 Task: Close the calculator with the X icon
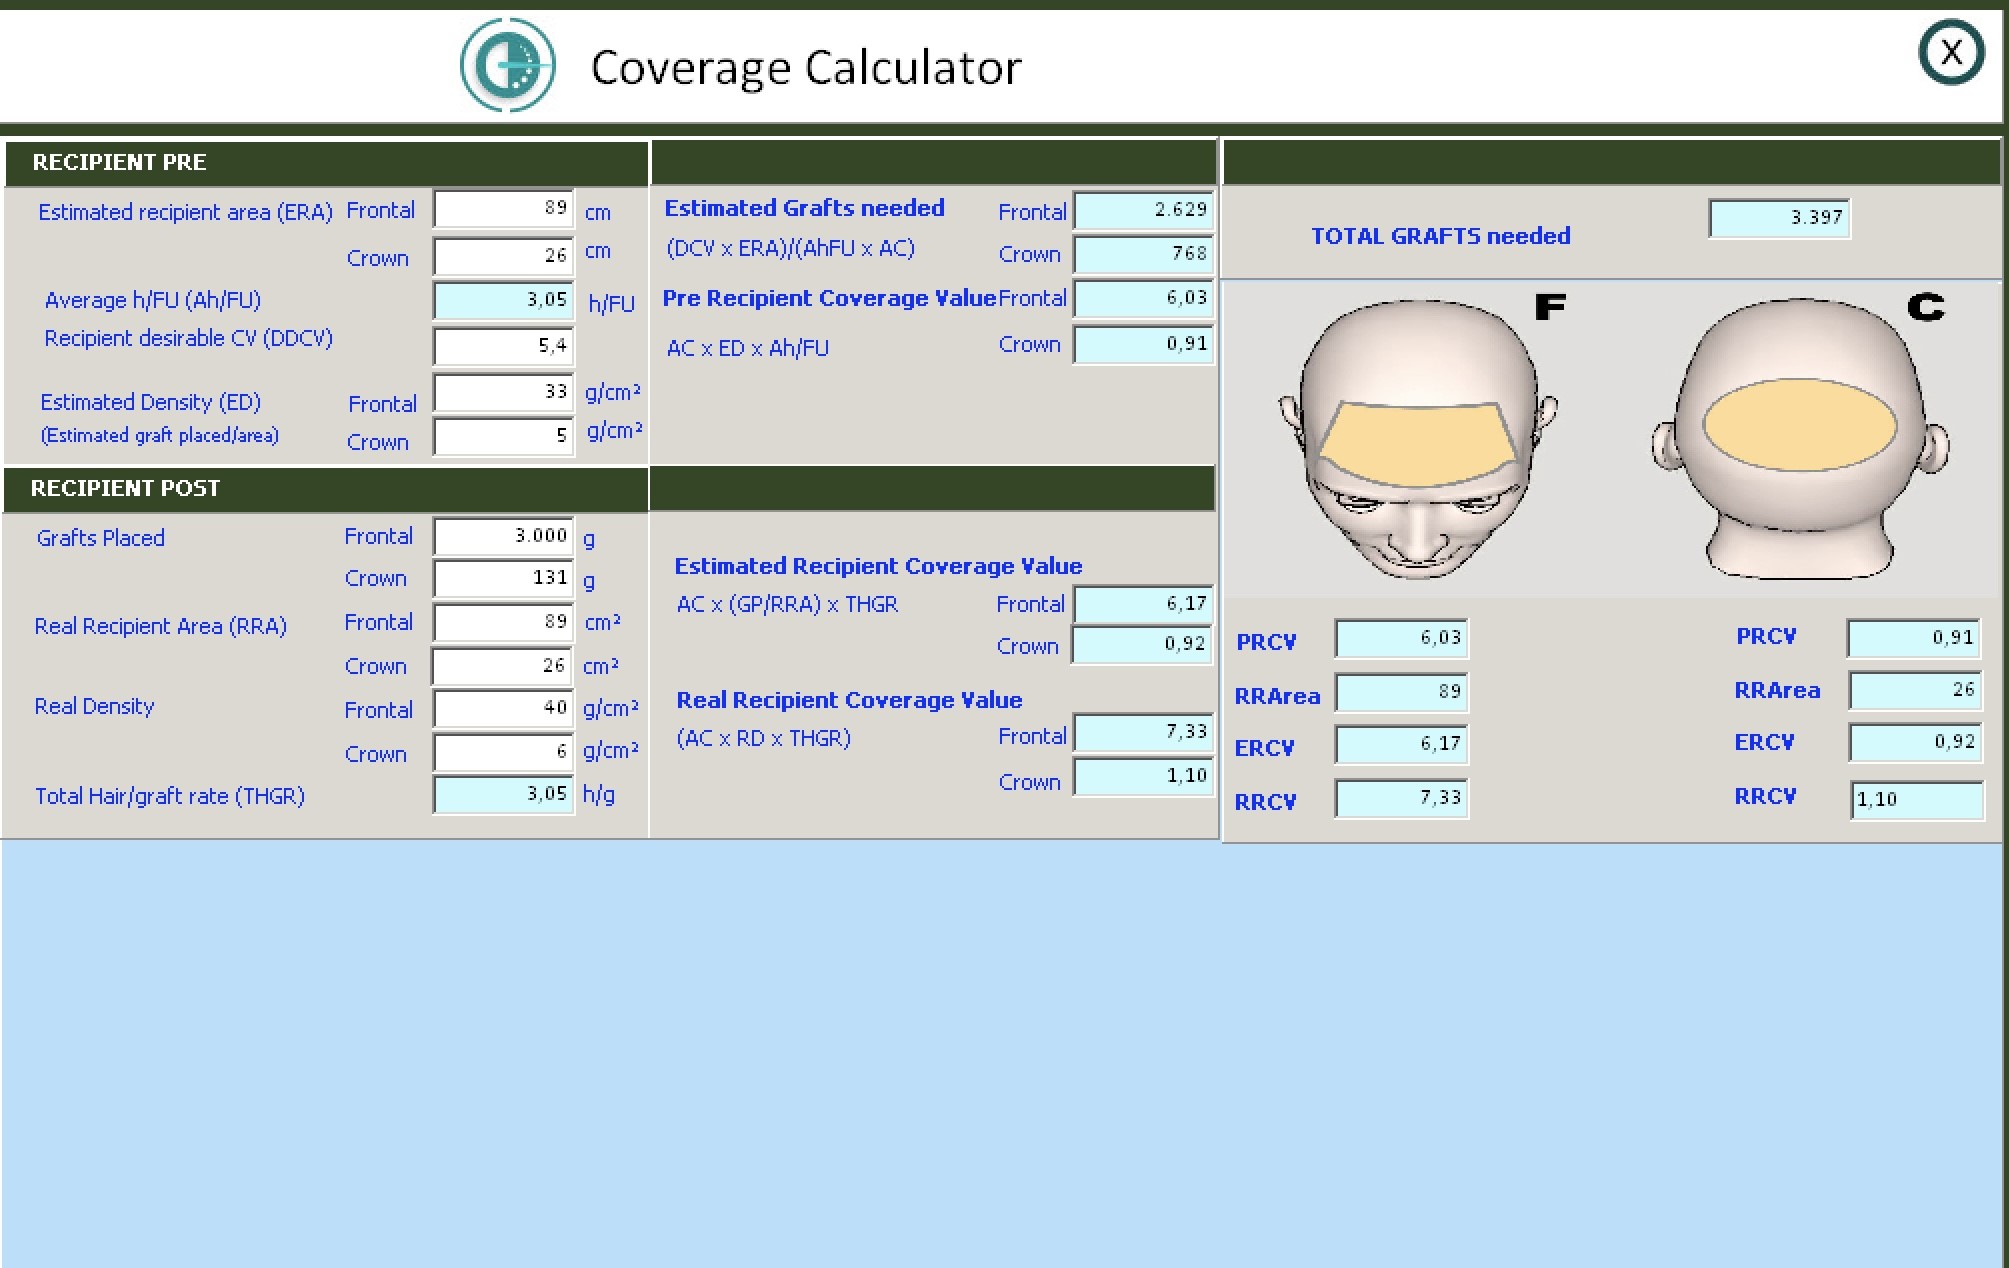(x=1951, y=53)
